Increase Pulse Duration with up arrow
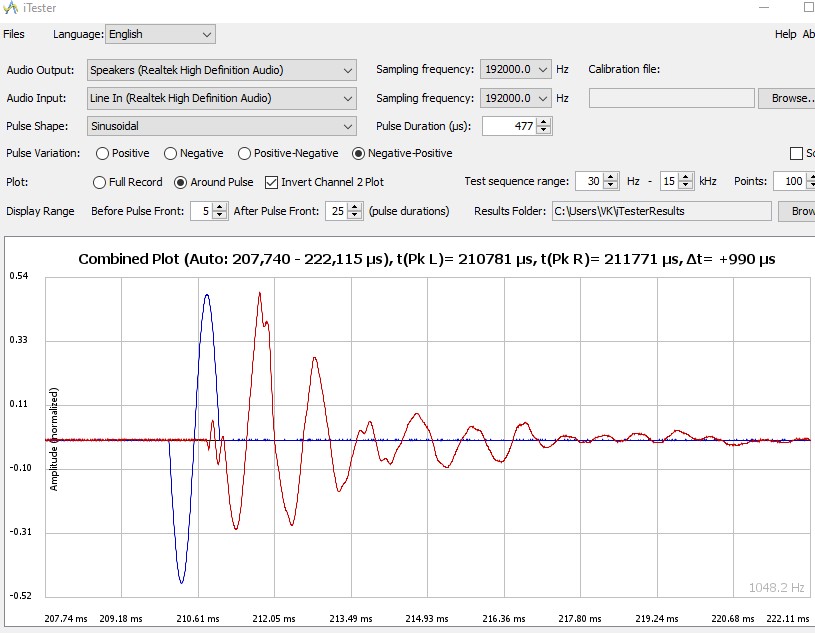The image size is (815, 633). (x=544, y=122)
